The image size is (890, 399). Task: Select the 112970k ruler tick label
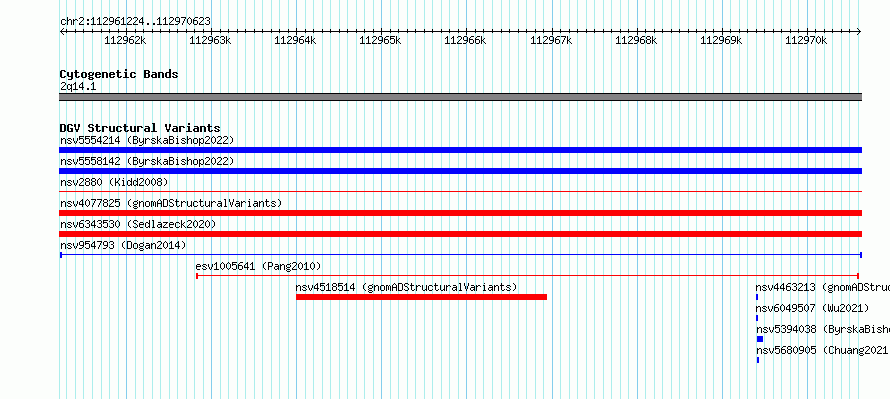click(x=806, y=40)
